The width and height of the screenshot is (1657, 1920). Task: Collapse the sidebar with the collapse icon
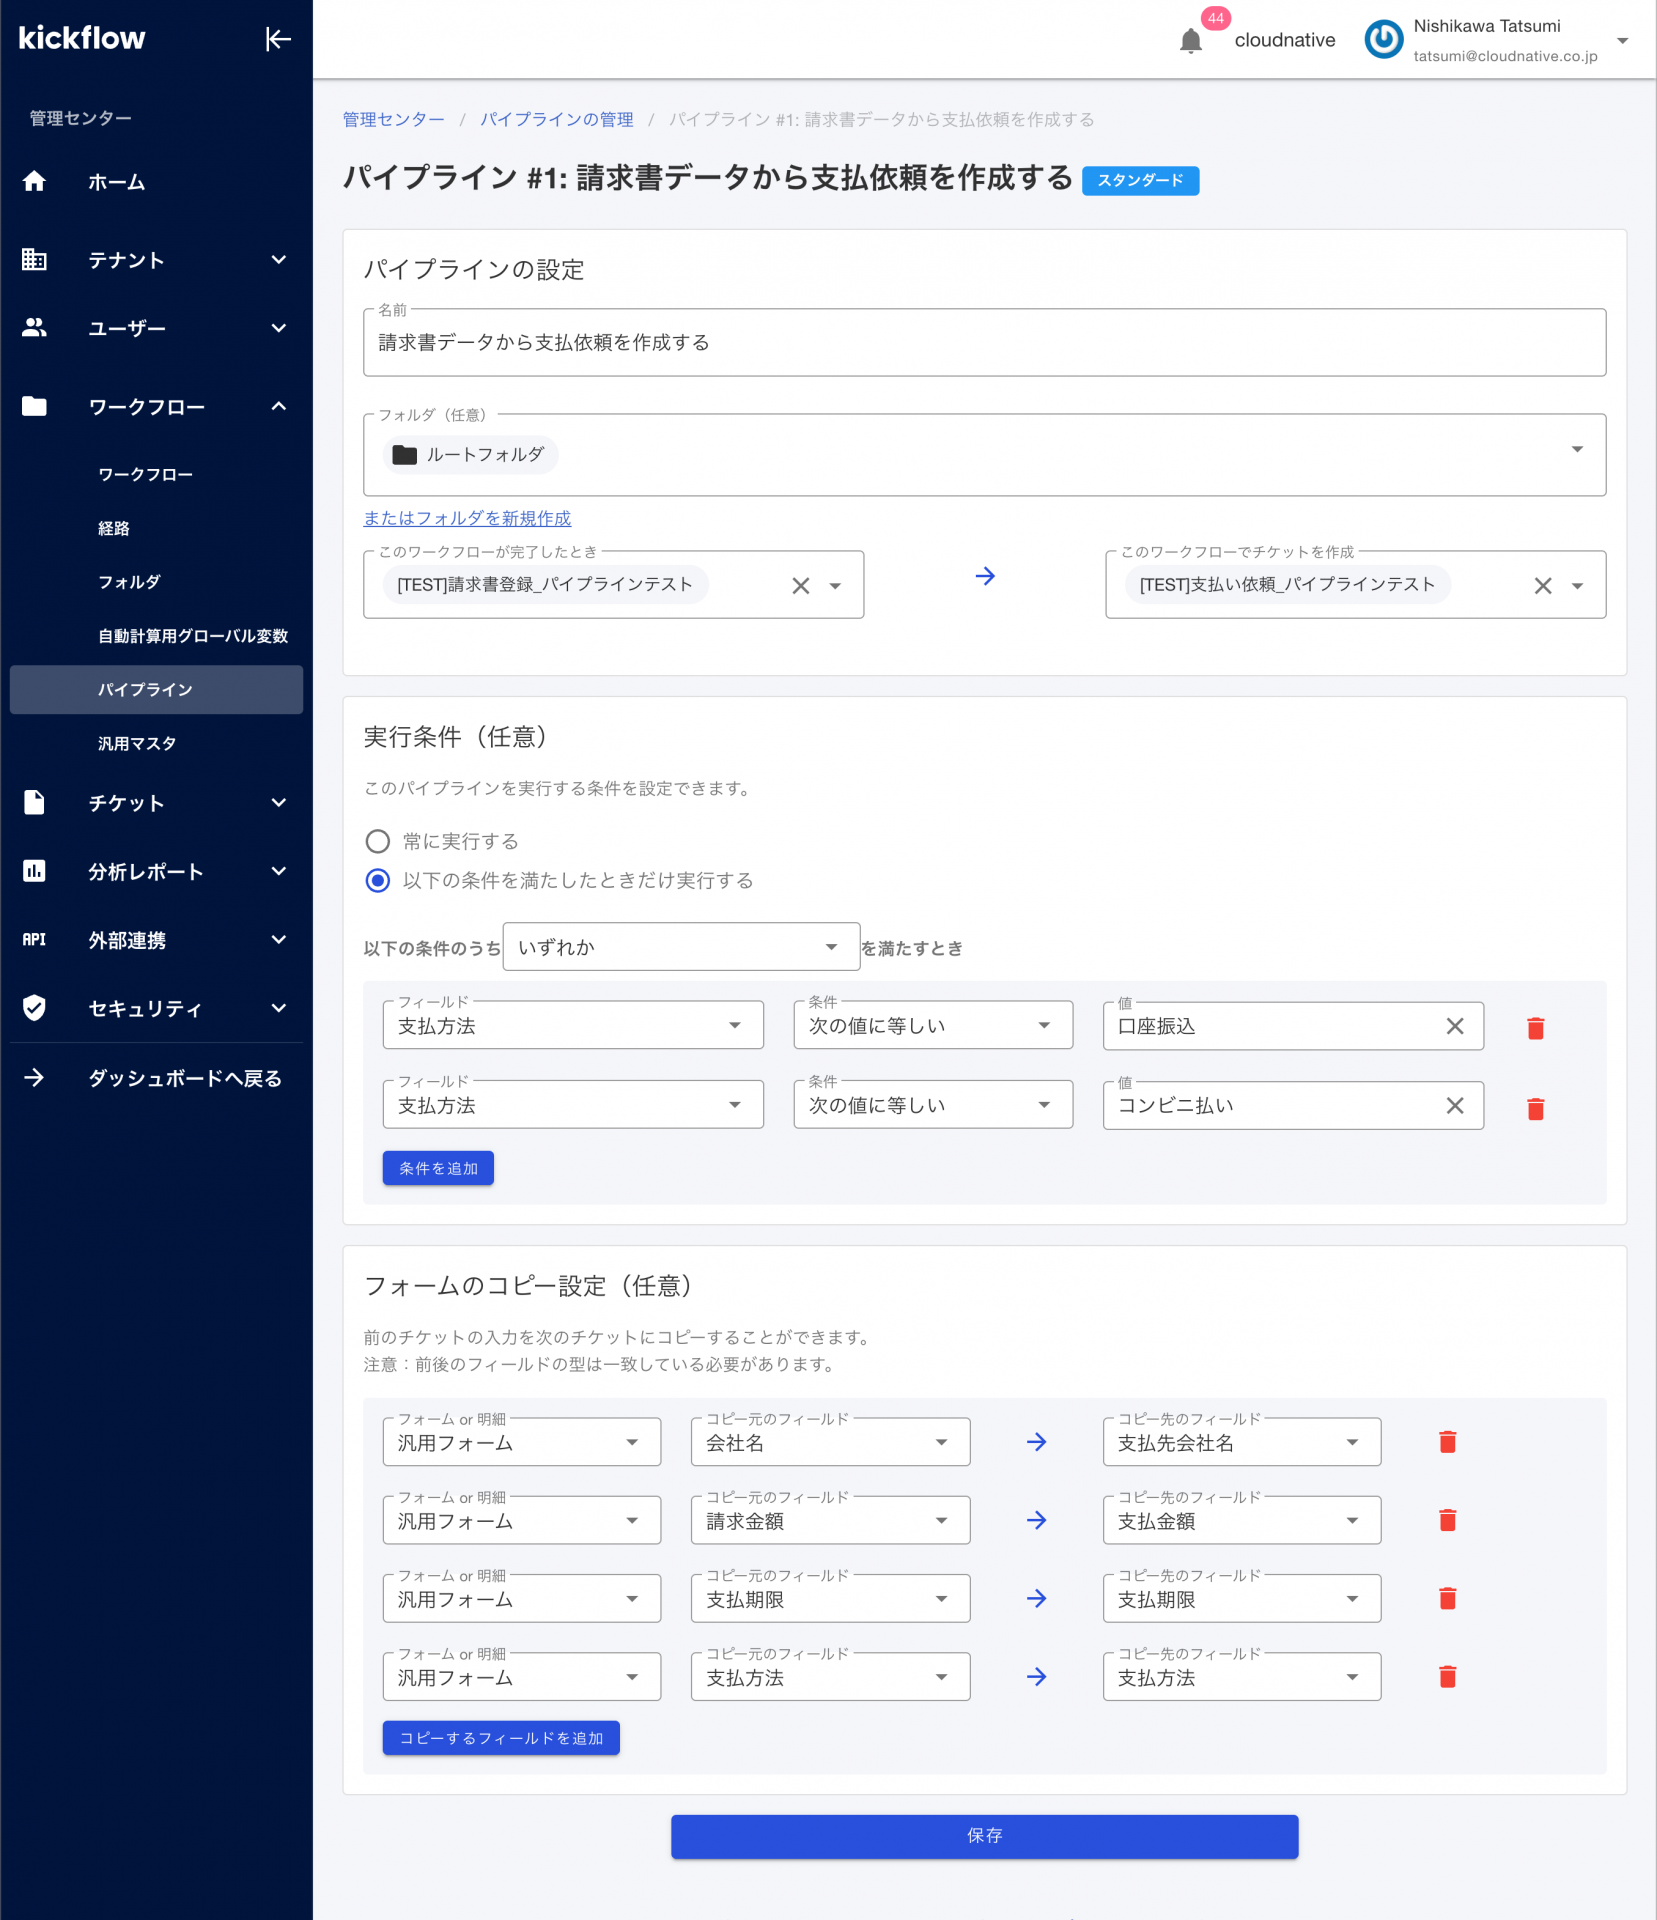[x=277, y=39]
